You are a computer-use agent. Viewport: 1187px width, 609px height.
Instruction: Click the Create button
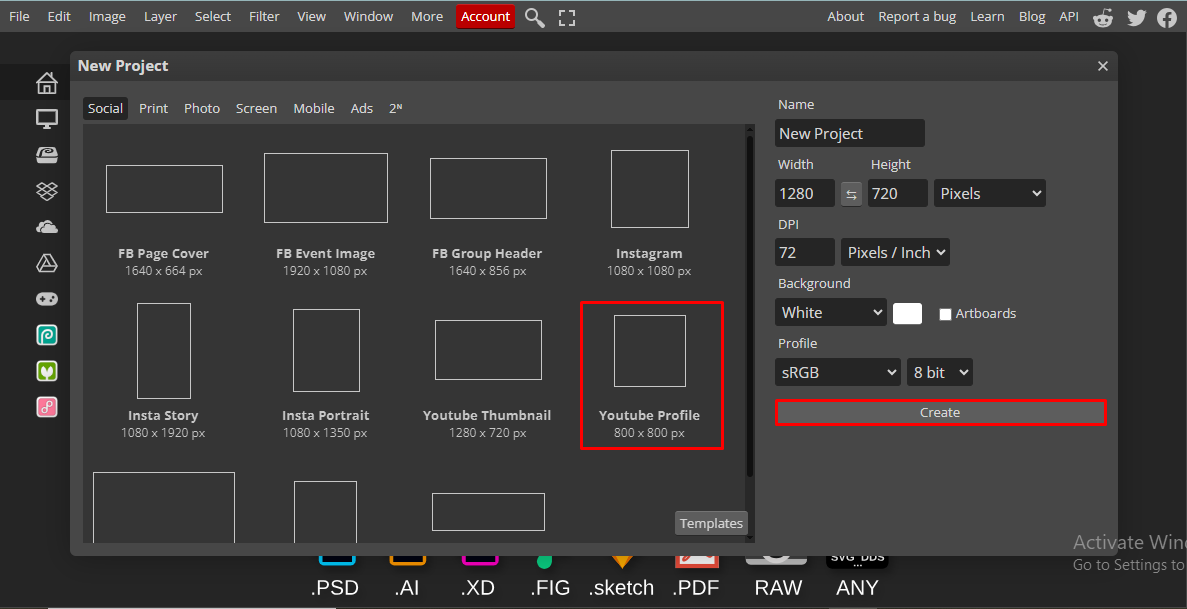pos(940,412)
